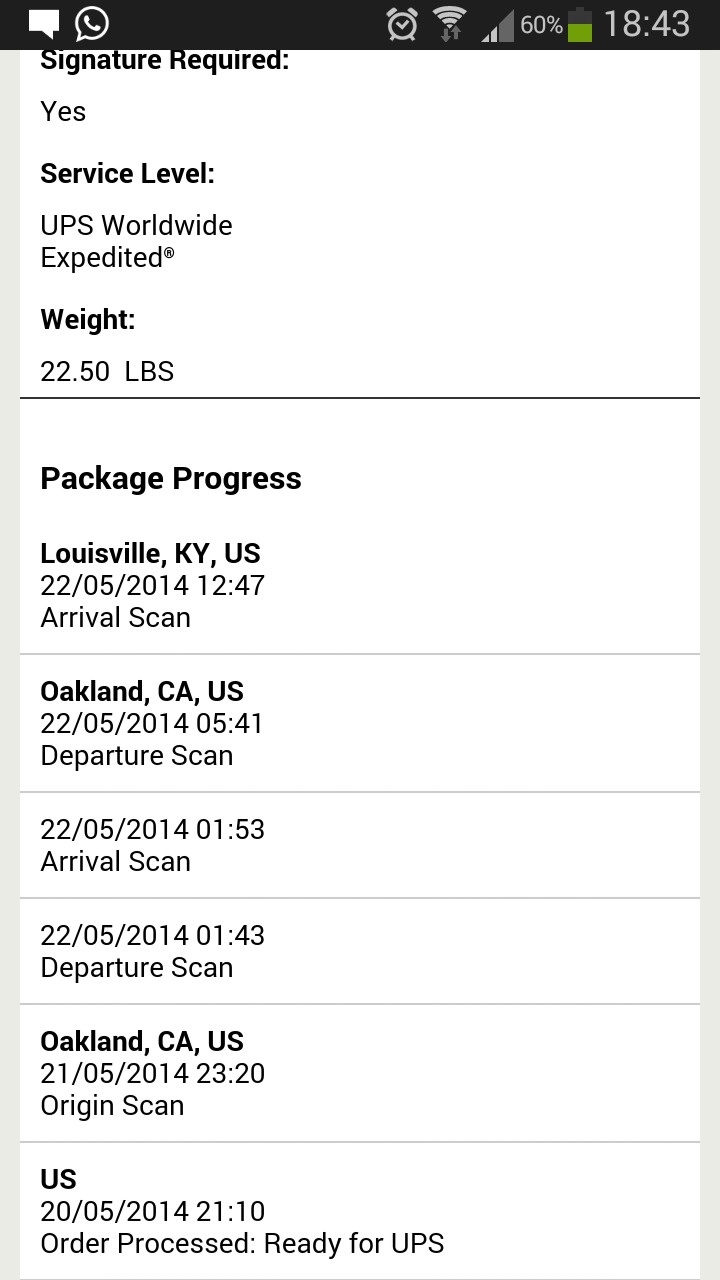This screenshot has width=720, height=1280.
Task: Tap the mobile signal strength icon
Action: (497, 25)
